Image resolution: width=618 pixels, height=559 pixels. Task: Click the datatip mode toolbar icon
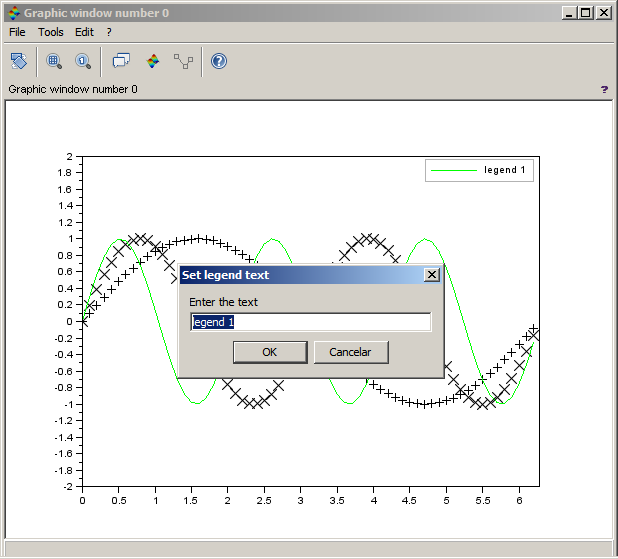tap(121, 62)
